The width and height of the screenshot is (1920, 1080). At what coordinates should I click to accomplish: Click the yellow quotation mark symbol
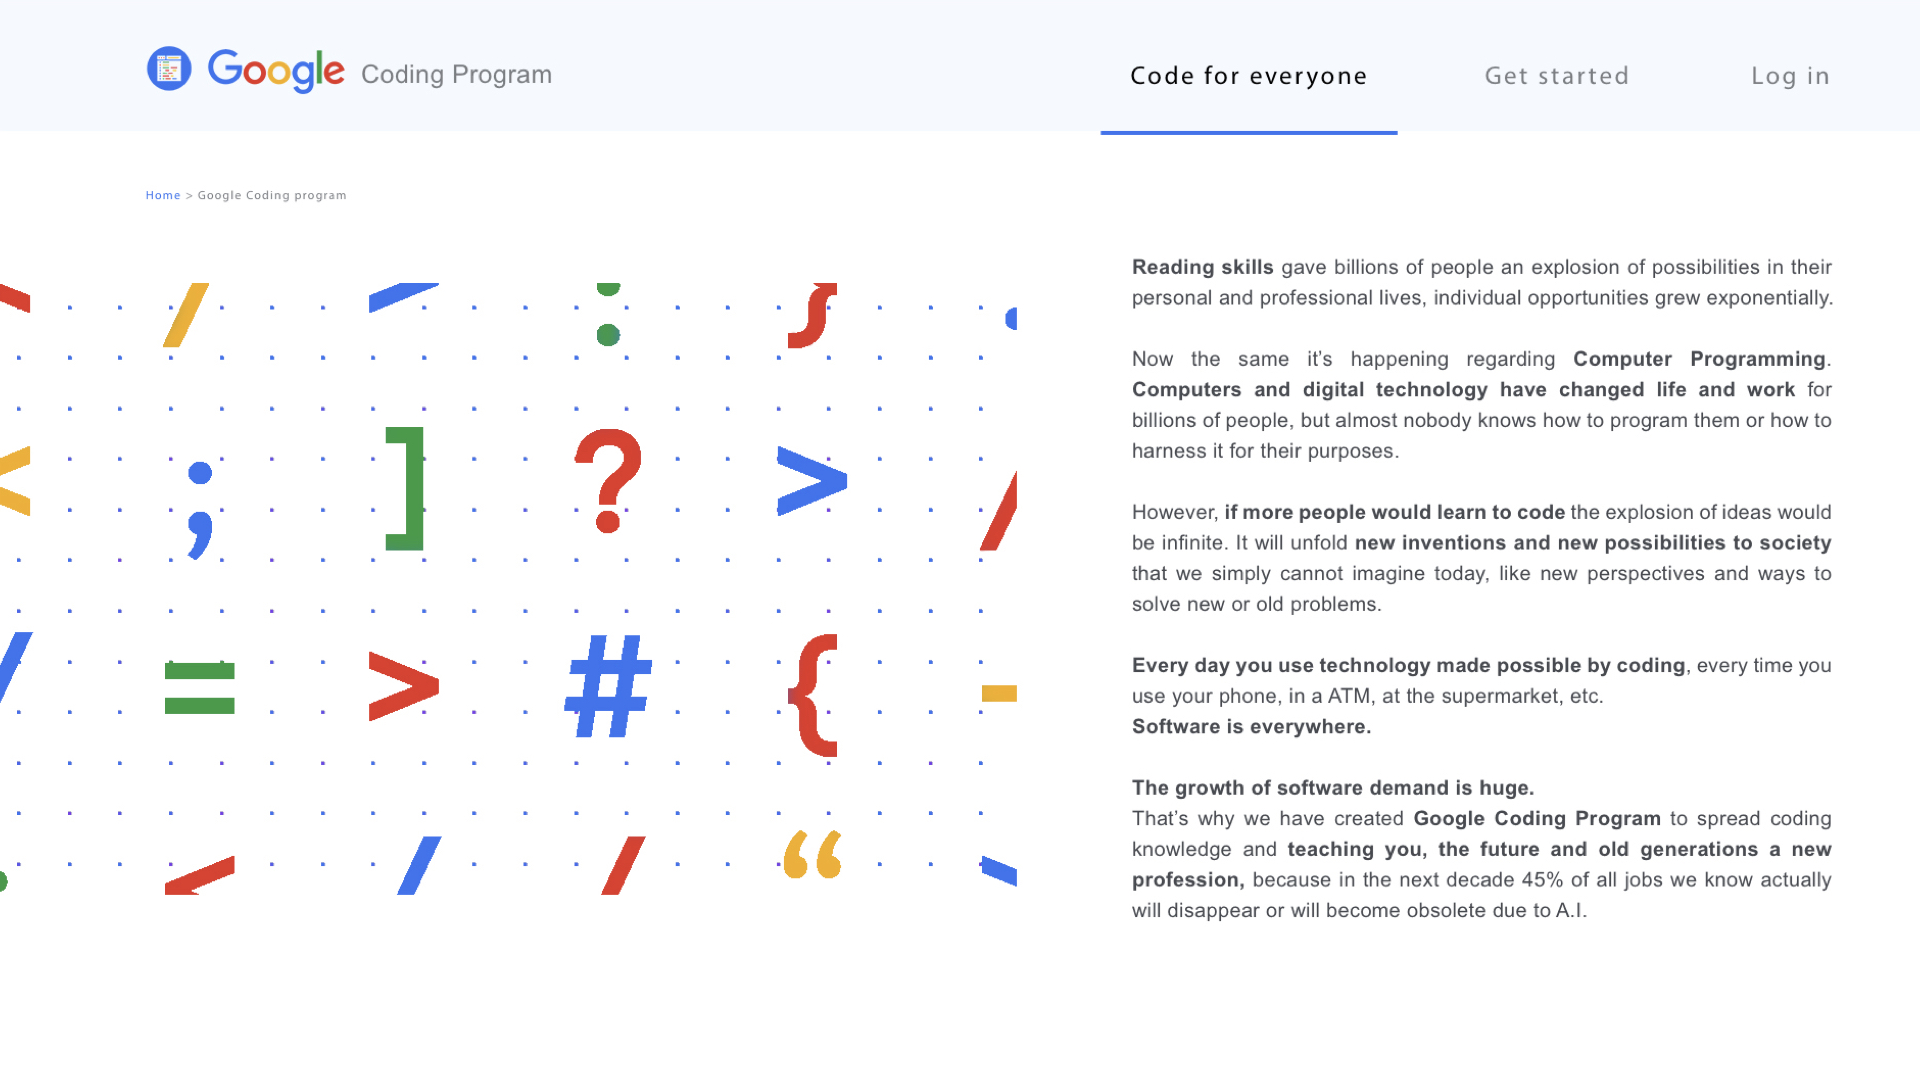click(x=812, y=855)
